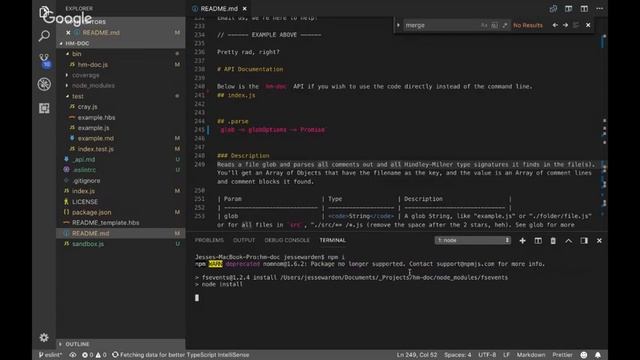Kill terminal with the trash icon
This screenshot has height=360, width=640.
click(553, 241)
